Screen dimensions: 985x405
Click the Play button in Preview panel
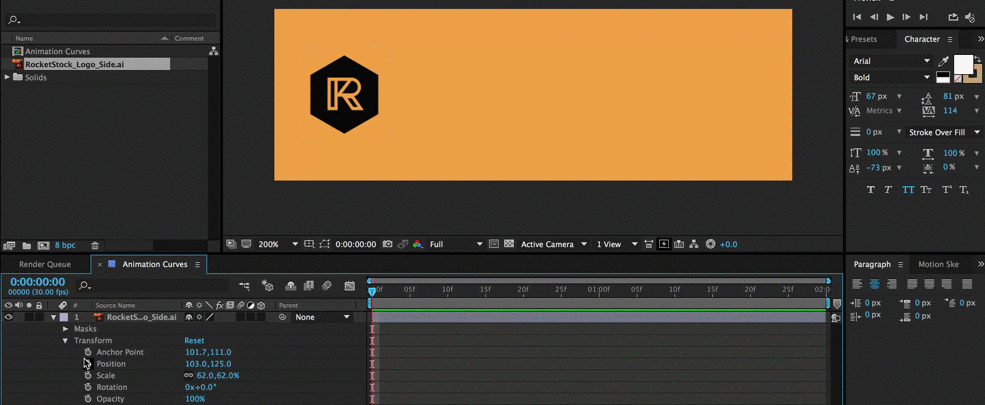tap(890, 18)
